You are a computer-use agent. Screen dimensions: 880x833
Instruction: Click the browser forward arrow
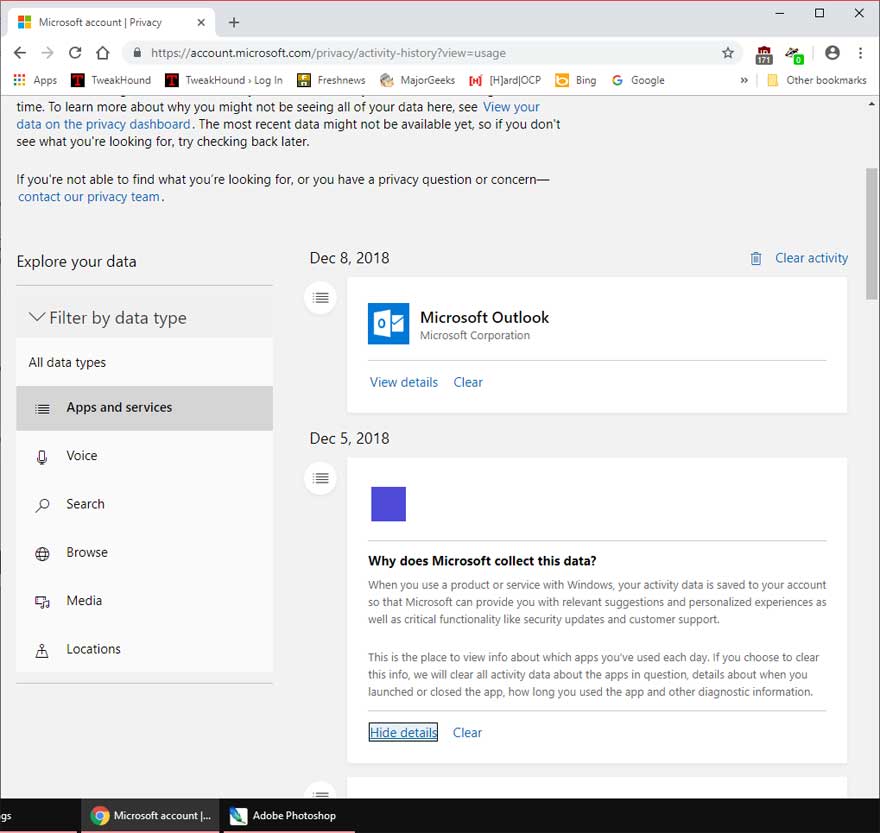click(x=48, y=53)
